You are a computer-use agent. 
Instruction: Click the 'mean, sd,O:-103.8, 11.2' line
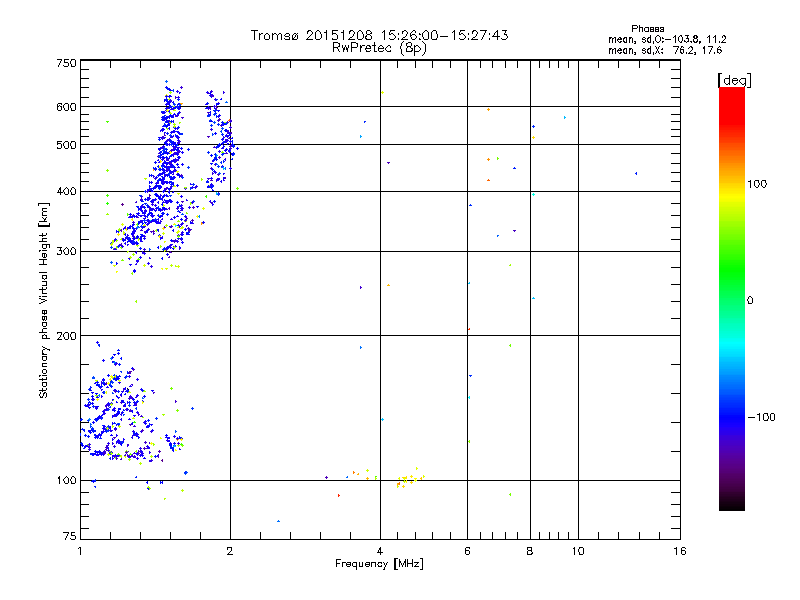pos(667,39)
